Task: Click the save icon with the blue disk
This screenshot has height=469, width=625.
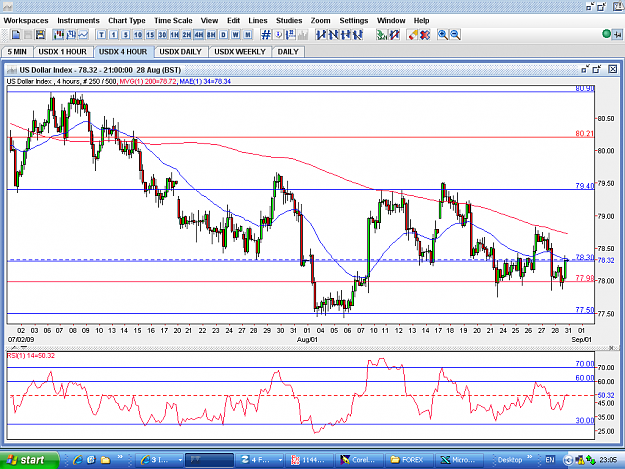Action: point(40,35)
